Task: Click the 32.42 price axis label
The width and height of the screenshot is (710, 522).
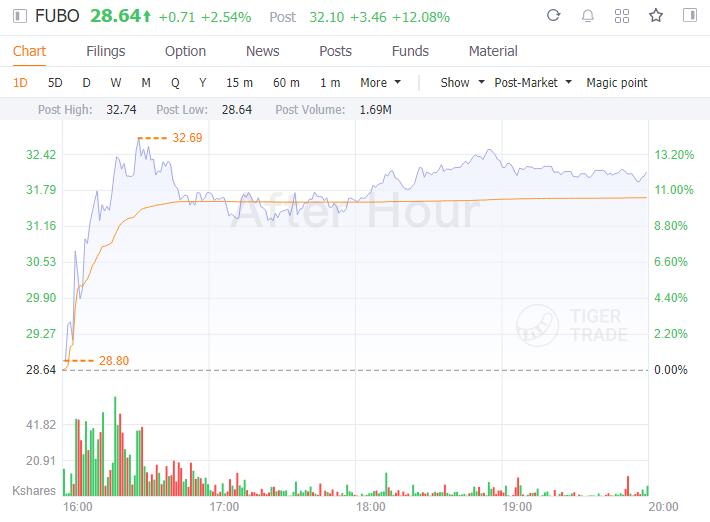Action: point(41,155)
